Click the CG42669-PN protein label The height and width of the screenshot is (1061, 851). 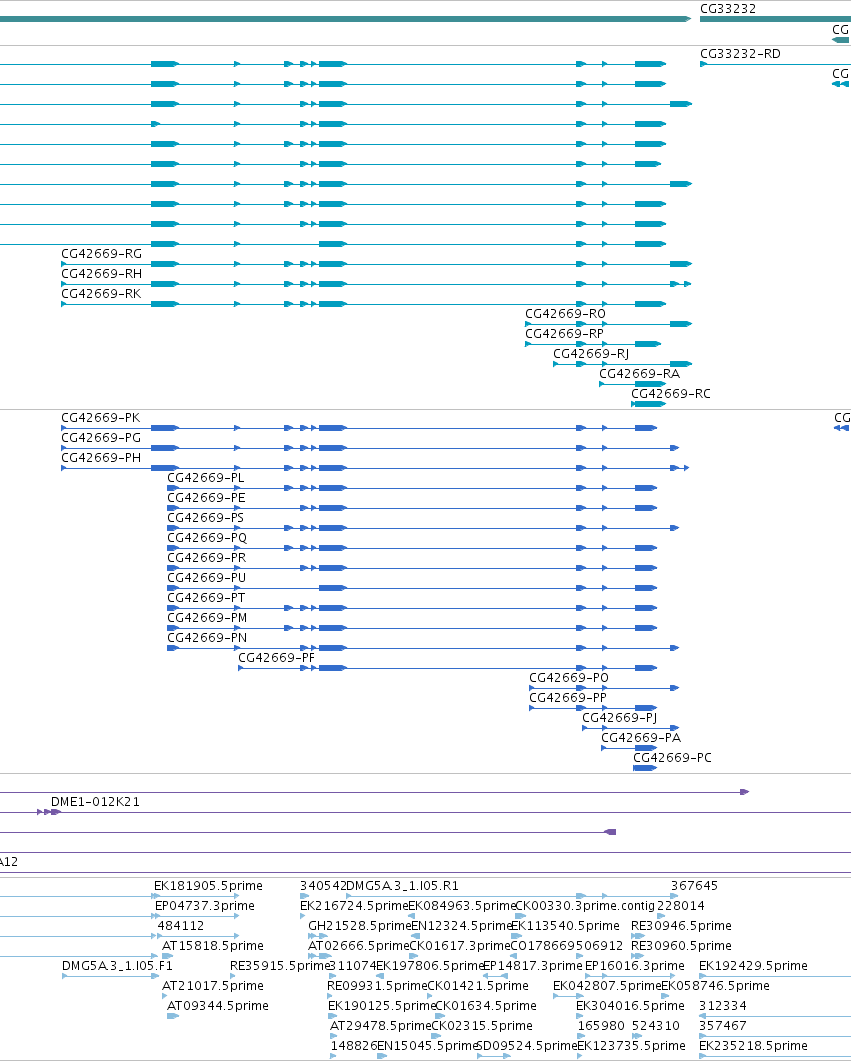[x=207, y=637]
